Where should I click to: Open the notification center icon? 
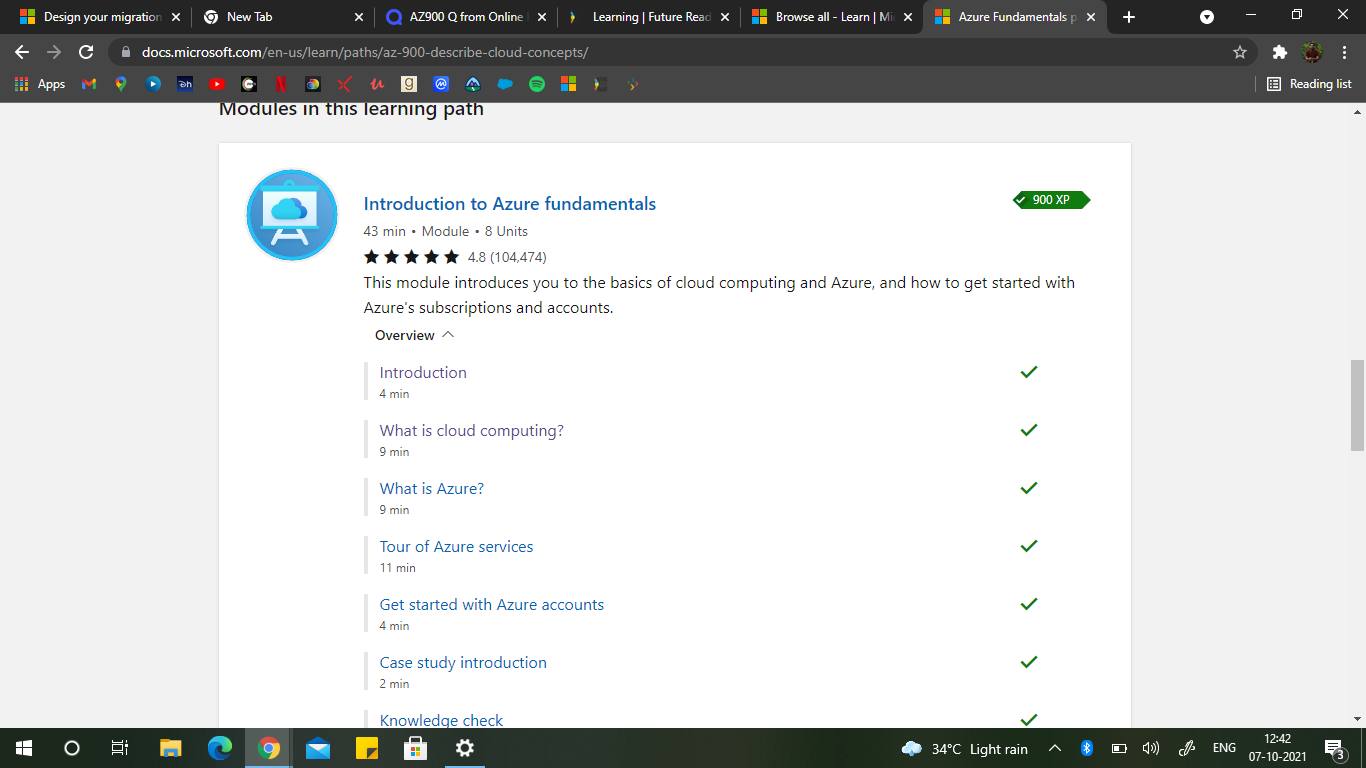(x=1334, y=748)
